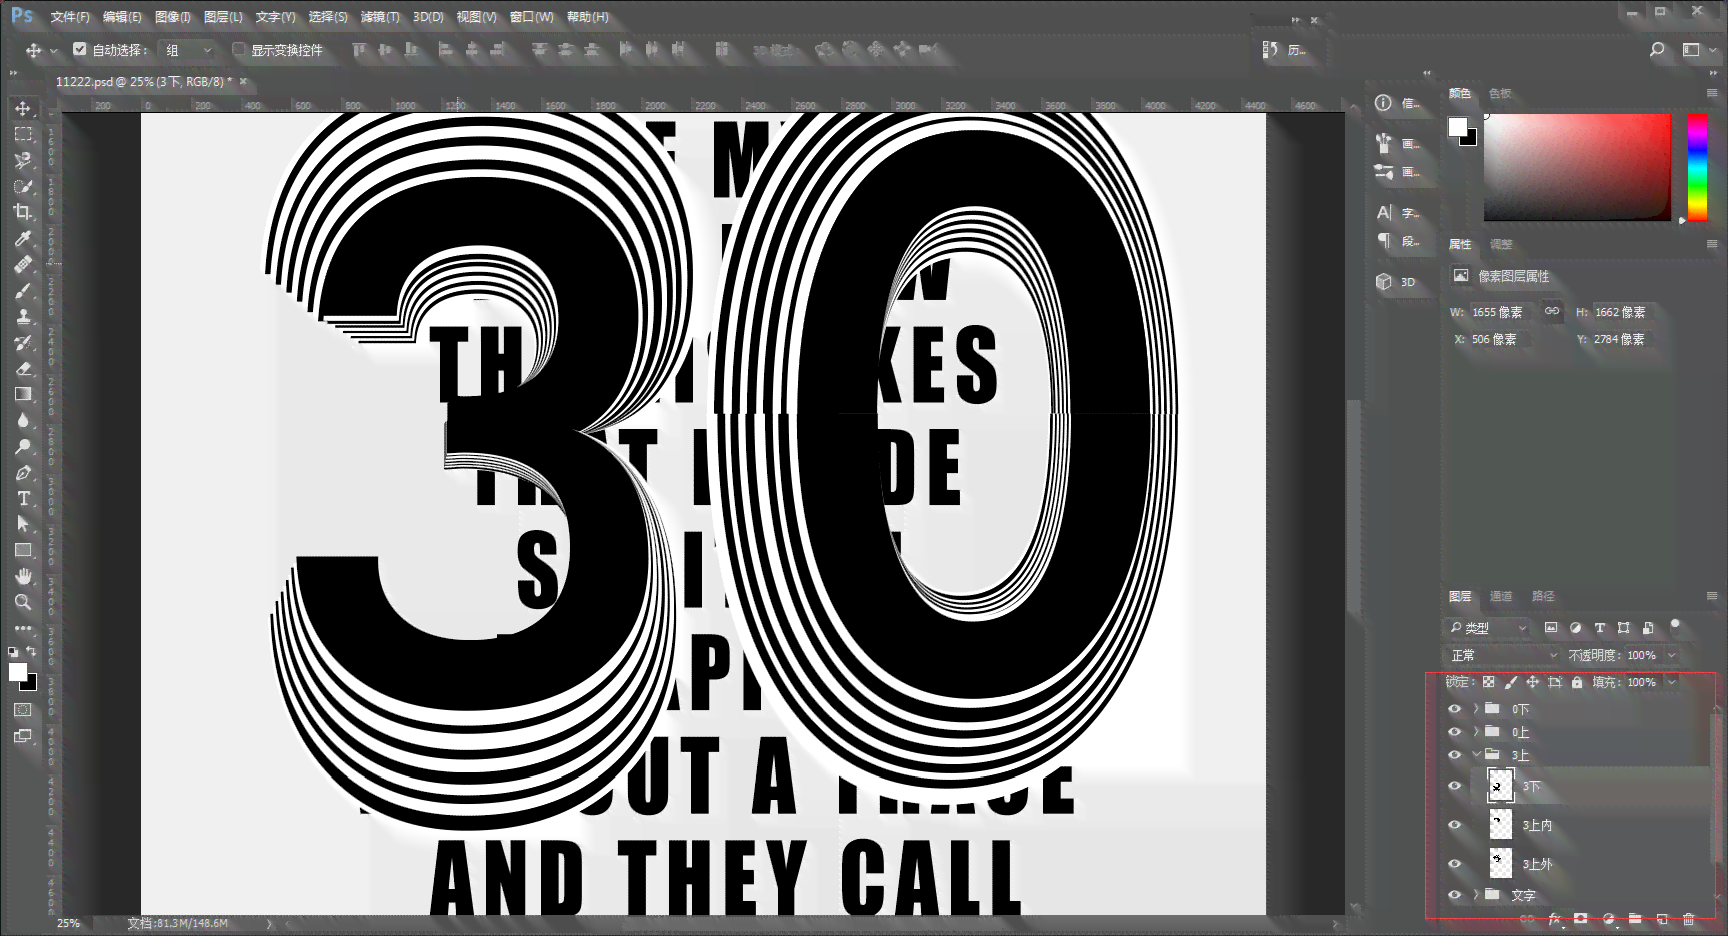This screenshot has height=936, width=1728.
Task: Click the toolbar foreground color swatch
Action: point(18,672)
